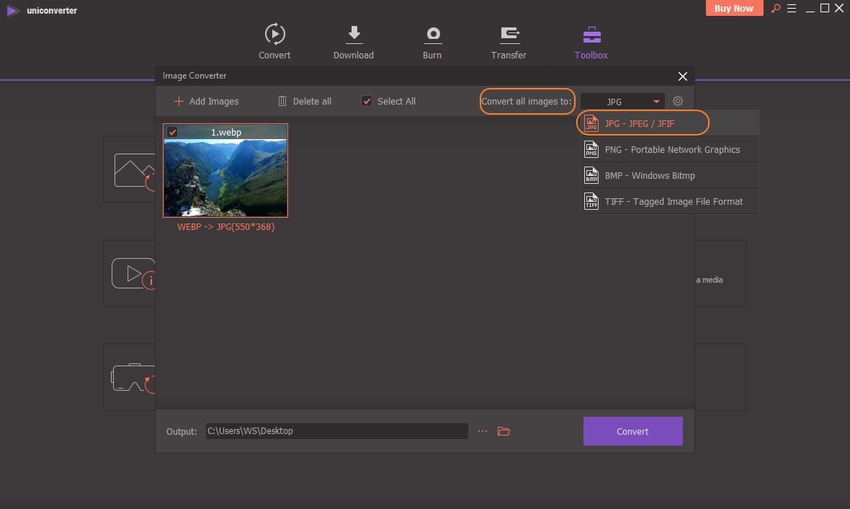Click the three-dot browse output path icon
Screen dimensions: 850x509
[482, 431]
